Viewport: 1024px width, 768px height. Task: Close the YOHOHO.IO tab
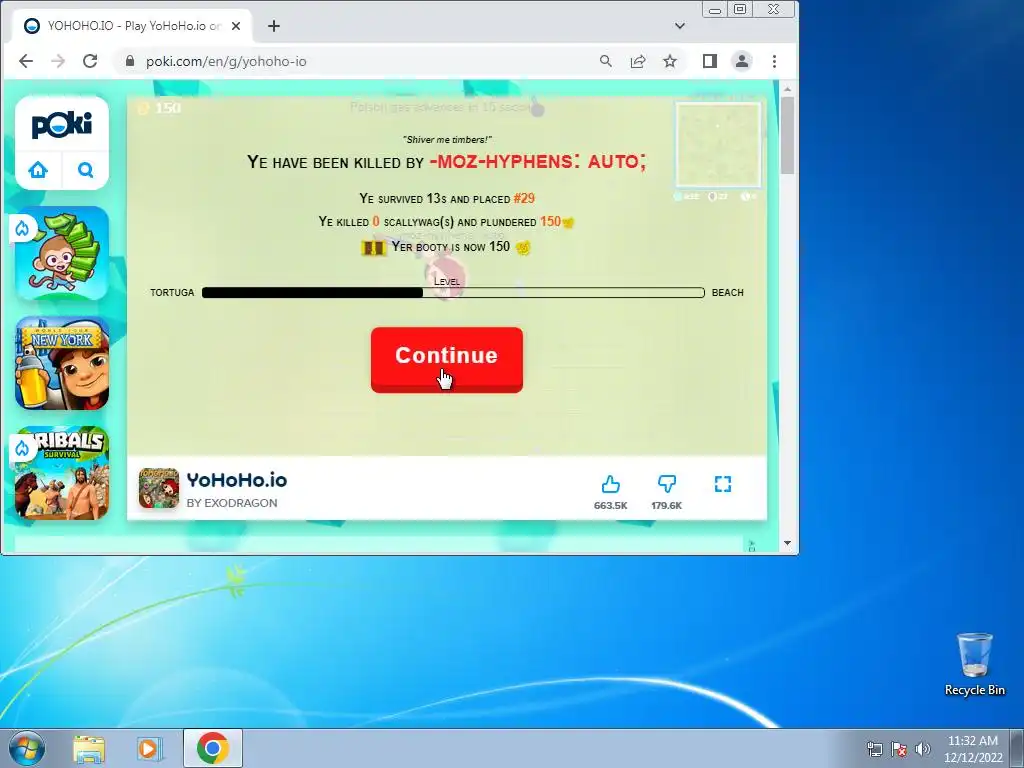point(236,26)
